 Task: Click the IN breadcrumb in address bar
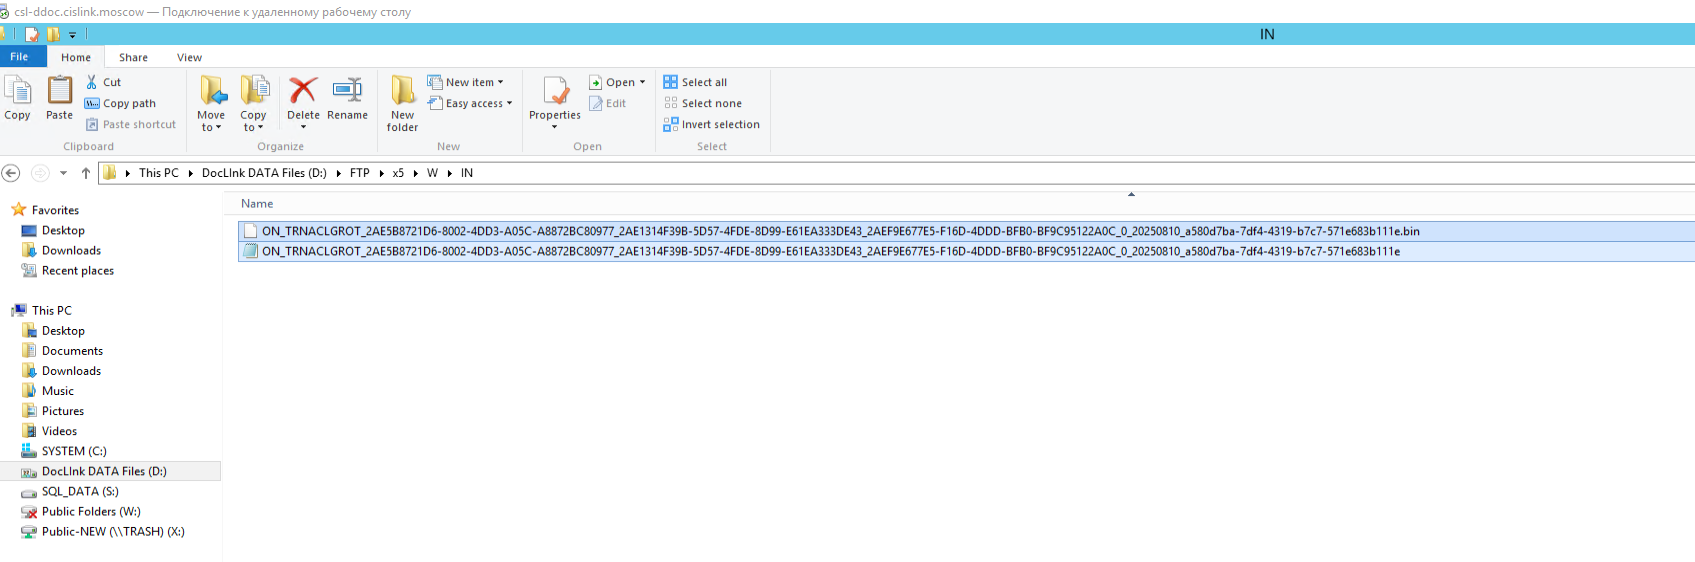point(467,173)
